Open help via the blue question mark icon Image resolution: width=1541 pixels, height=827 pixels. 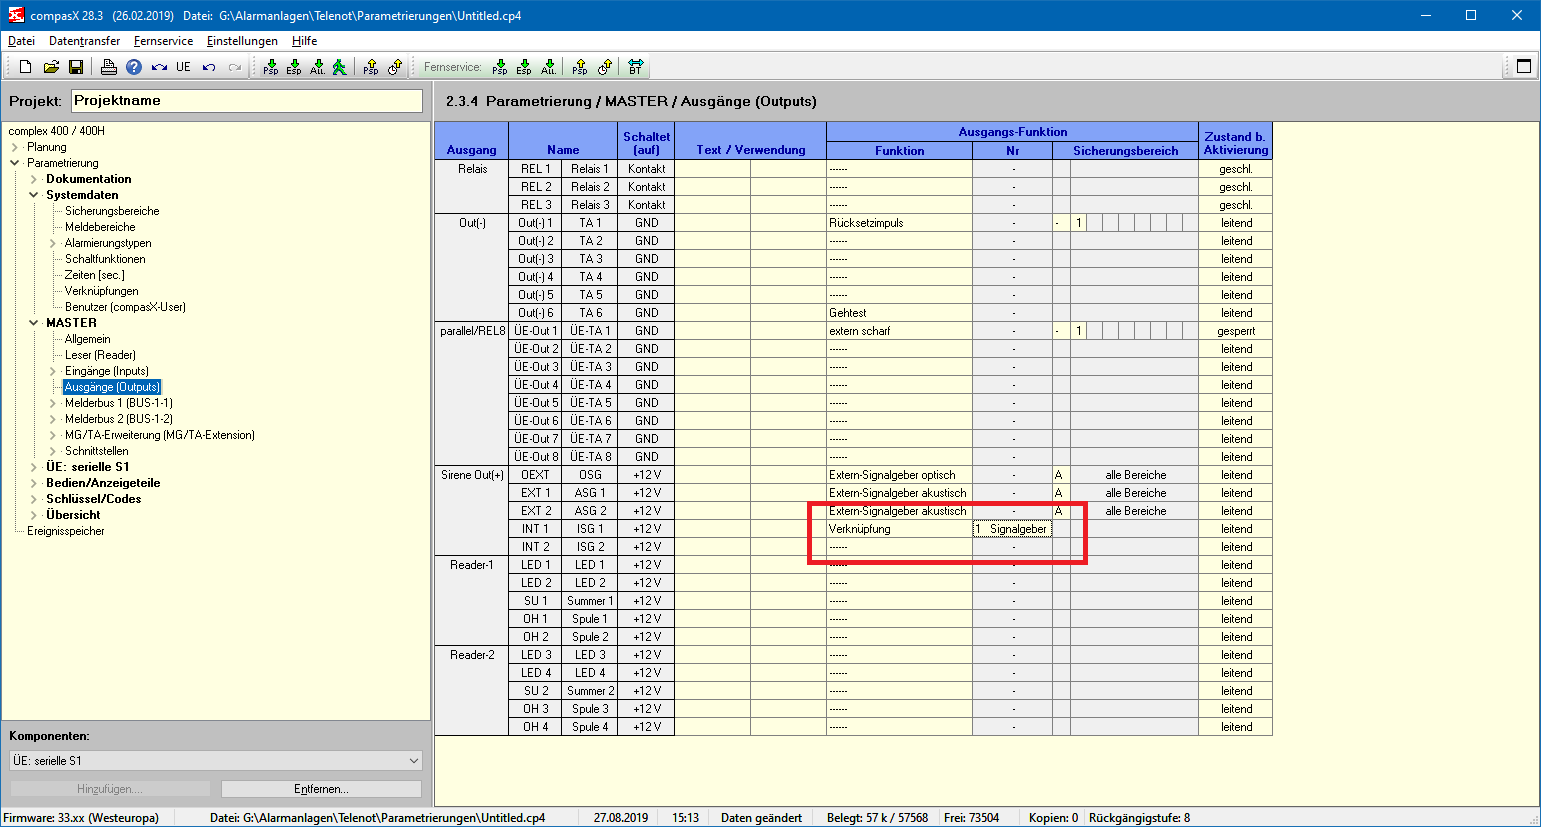(x=134, y=67)
